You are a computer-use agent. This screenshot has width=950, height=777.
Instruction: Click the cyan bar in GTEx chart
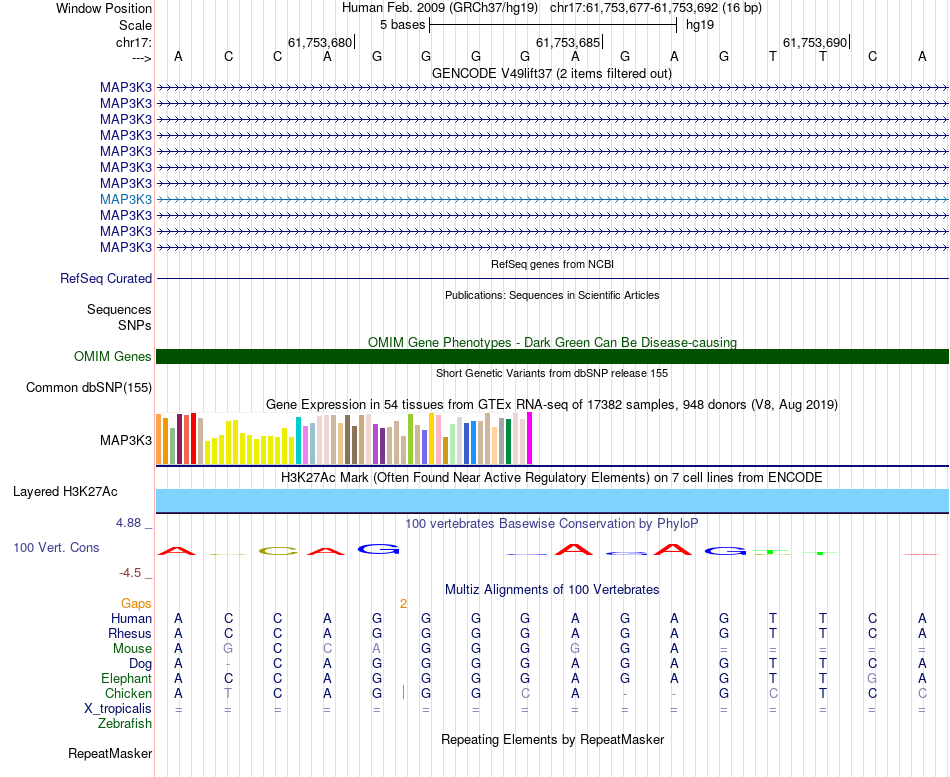298,441
